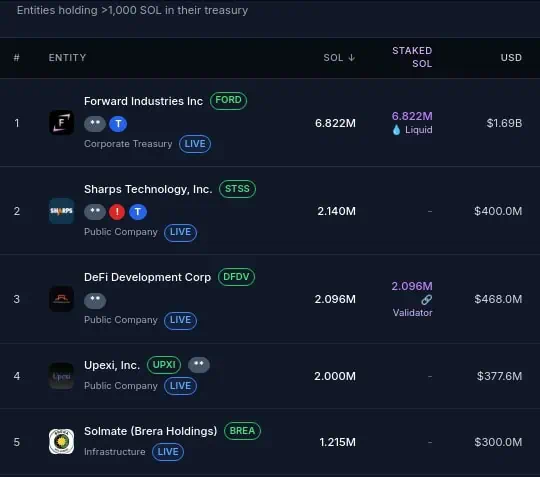Click the blue T icon under Forward Industries
The height and width of the screenshot is (477, 540).
tap(118, 124)
